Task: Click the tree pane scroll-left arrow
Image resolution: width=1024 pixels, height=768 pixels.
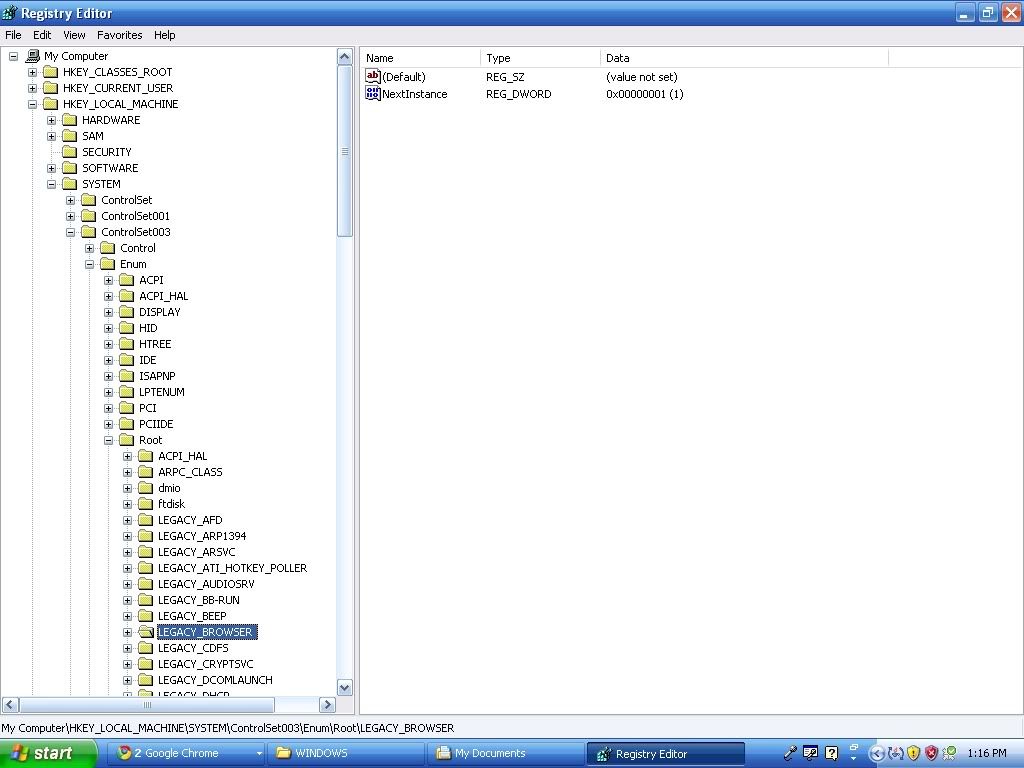Action: pyautogui.click(x=10, y=705)
